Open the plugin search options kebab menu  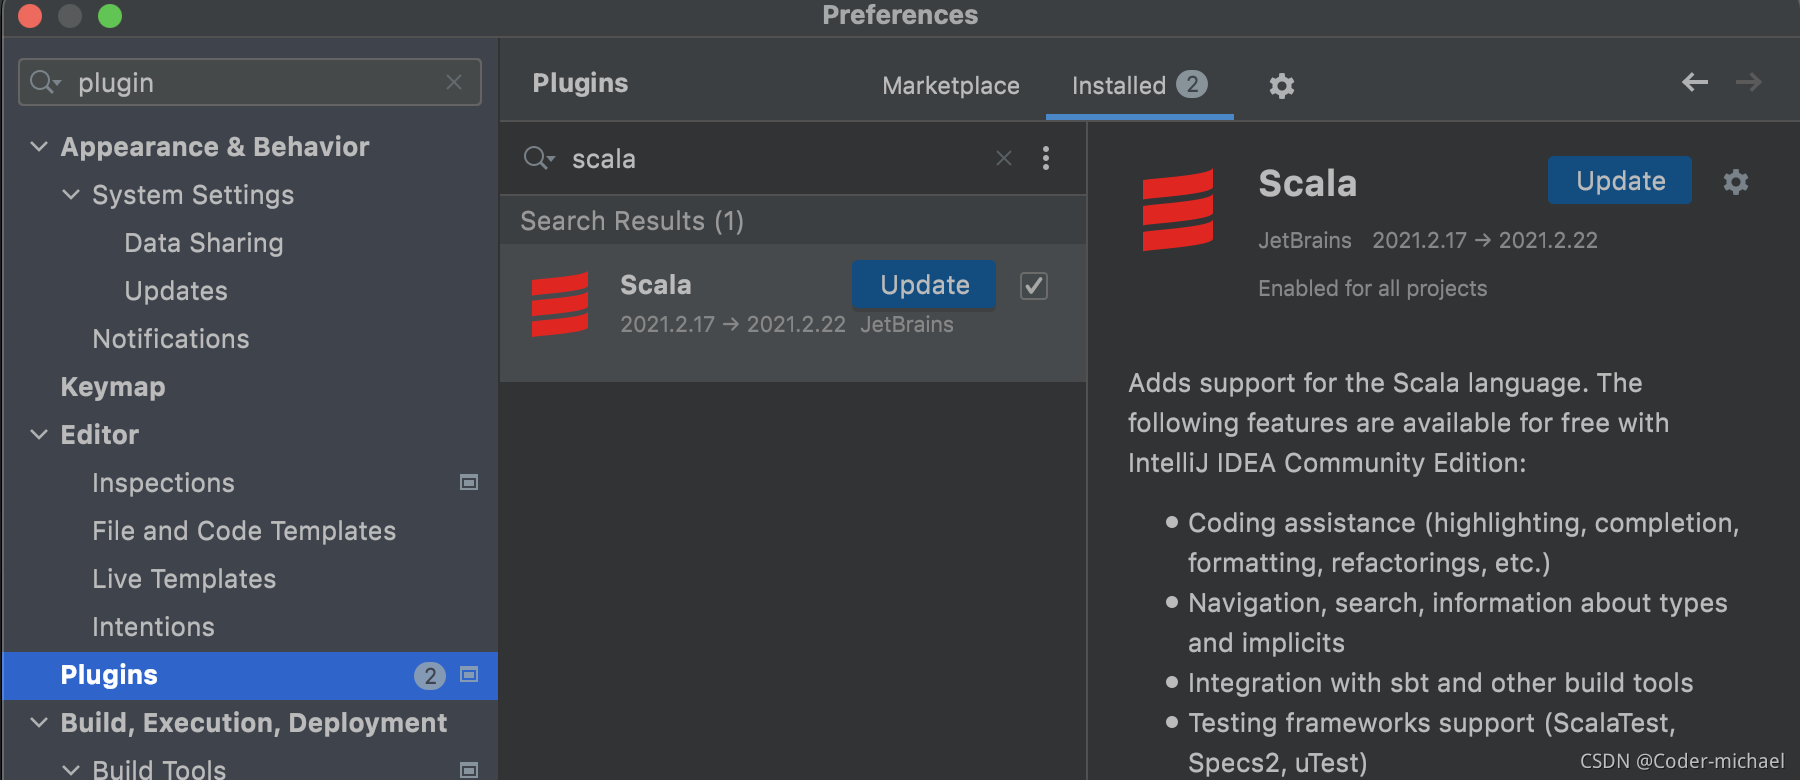point(1046,158)
